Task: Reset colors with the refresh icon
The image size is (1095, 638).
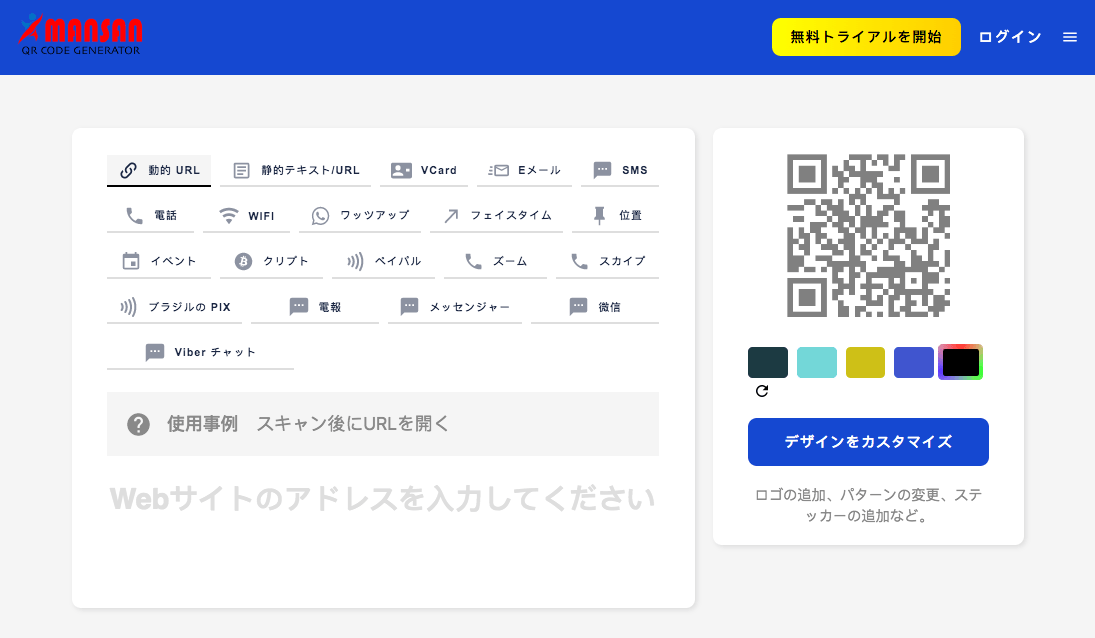Action: pos(762,391)
